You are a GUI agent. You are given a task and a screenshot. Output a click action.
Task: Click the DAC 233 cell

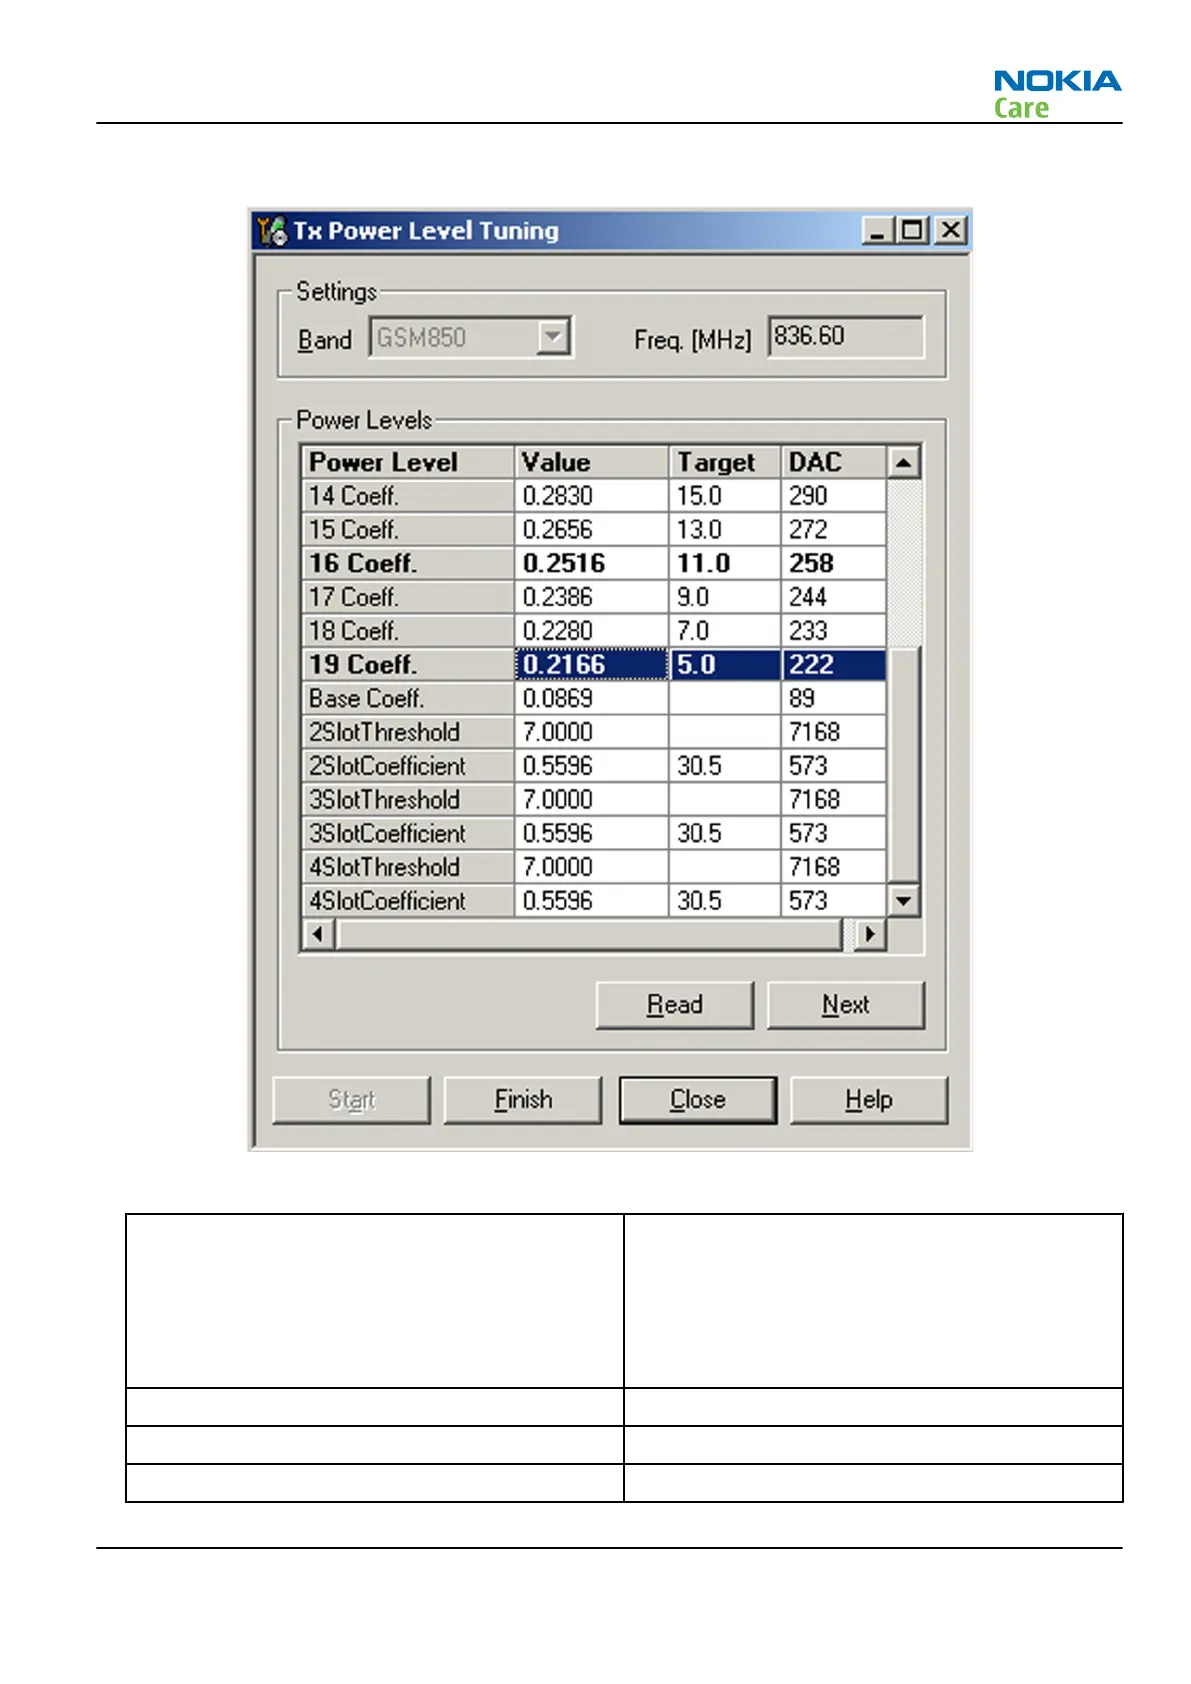click(833, 631)
